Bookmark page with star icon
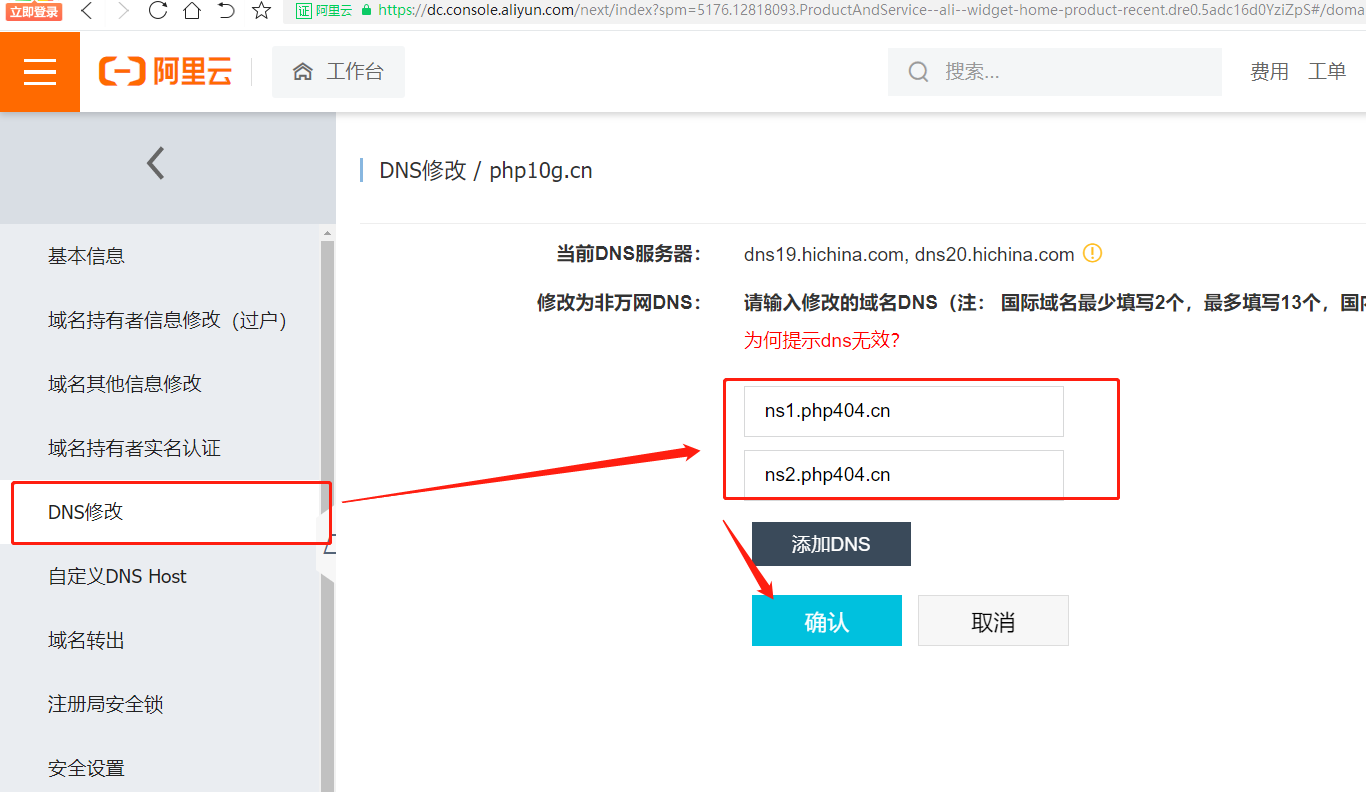 (x=261, y=11)
